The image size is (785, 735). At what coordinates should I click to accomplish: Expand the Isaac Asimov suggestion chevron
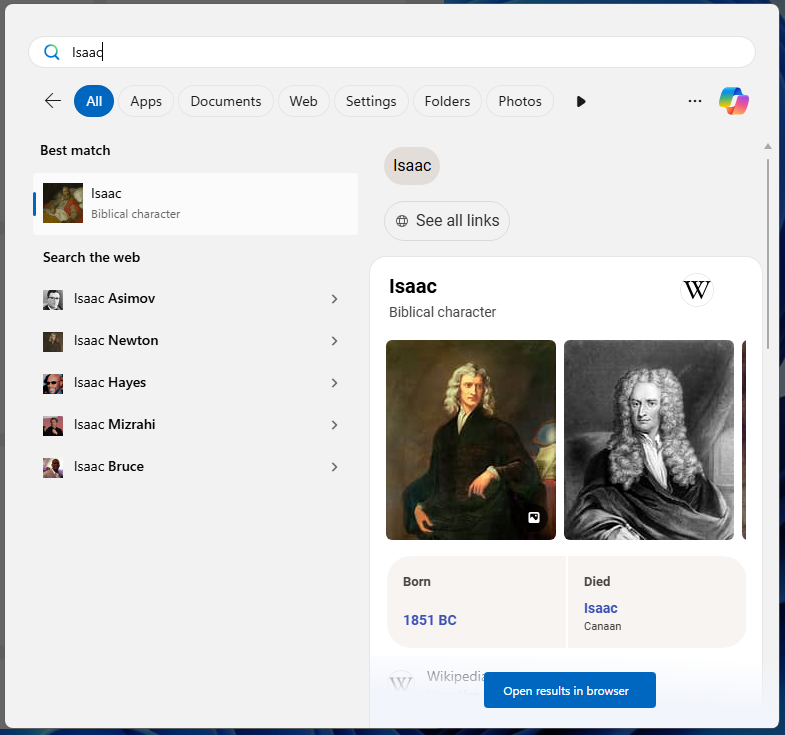point(334,299)
